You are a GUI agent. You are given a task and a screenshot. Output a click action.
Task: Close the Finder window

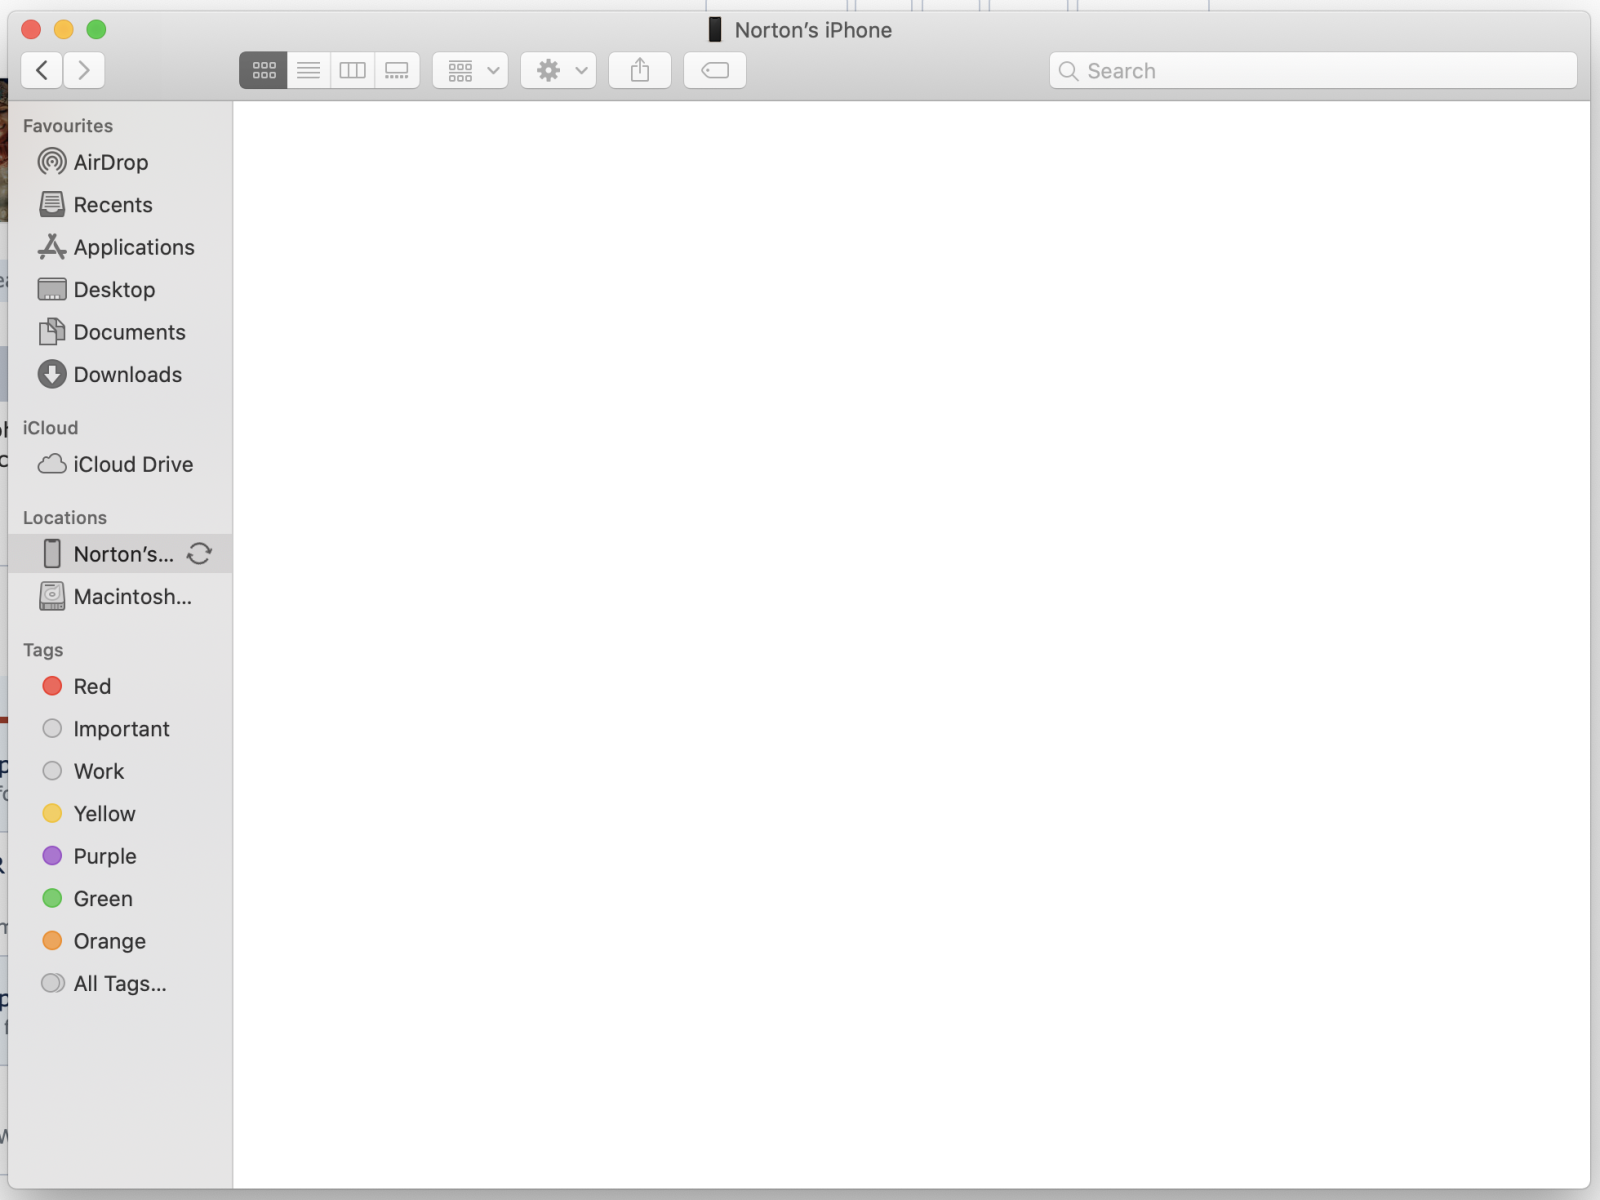tap(31, 30)
